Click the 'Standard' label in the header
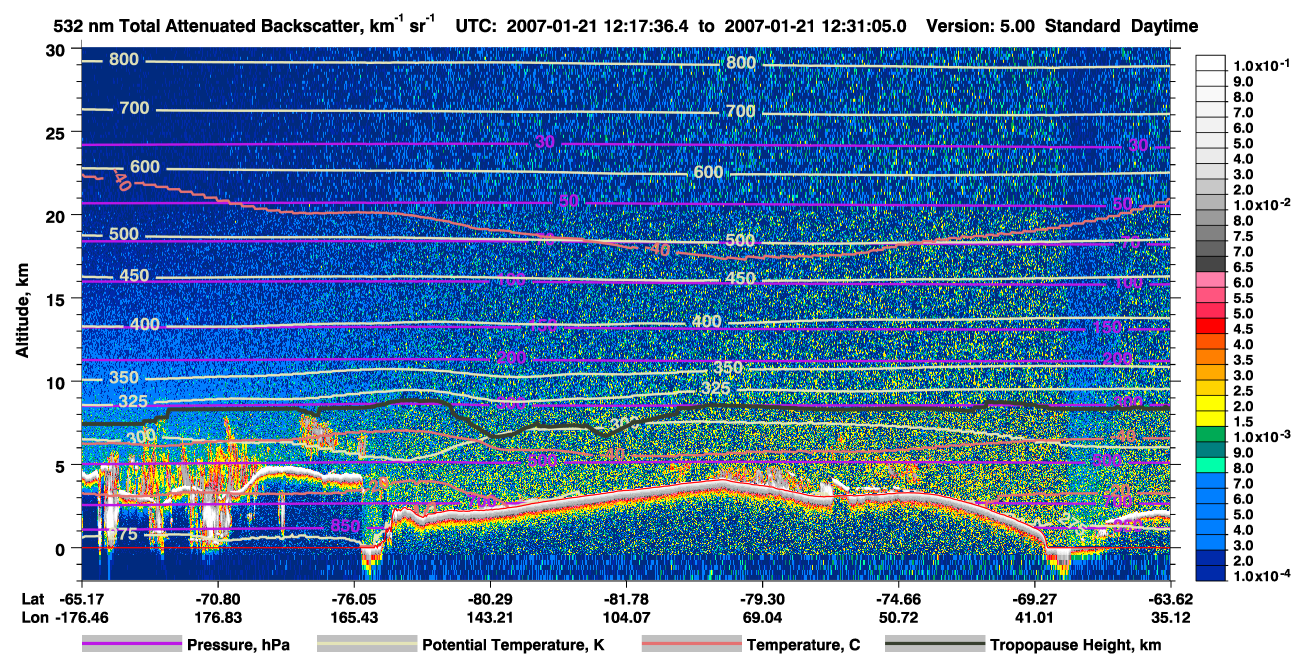Screen dimensions: 1300x667 (x=1083, y=25)
